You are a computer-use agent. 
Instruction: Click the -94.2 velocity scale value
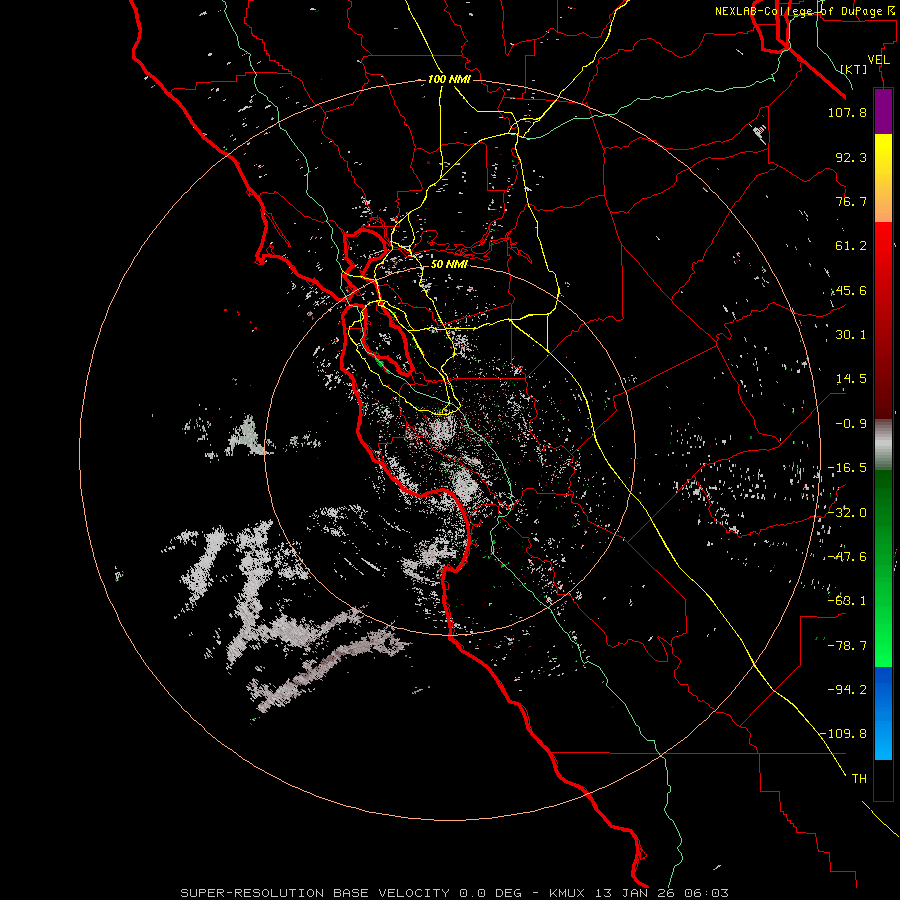point(847,690)
